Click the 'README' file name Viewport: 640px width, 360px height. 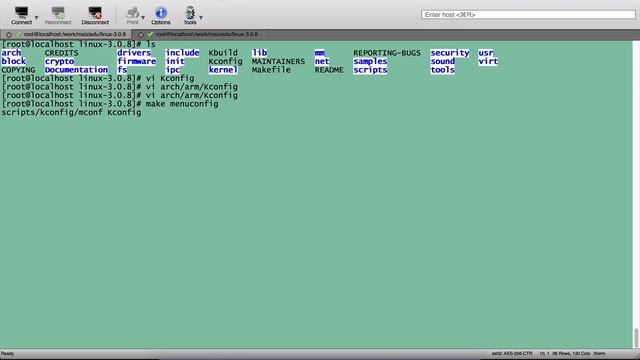coord(329,70)
